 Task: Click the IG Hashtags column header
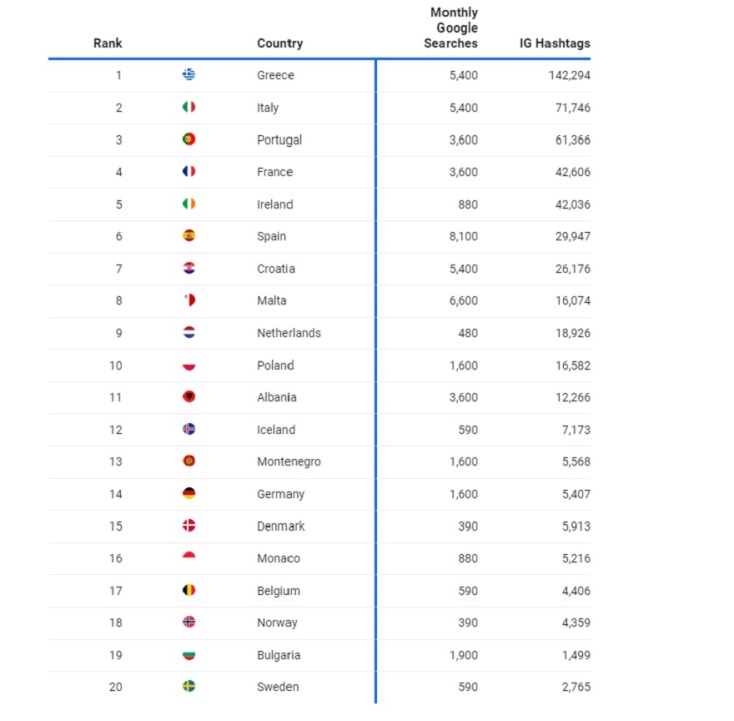[x=555, y=44]
